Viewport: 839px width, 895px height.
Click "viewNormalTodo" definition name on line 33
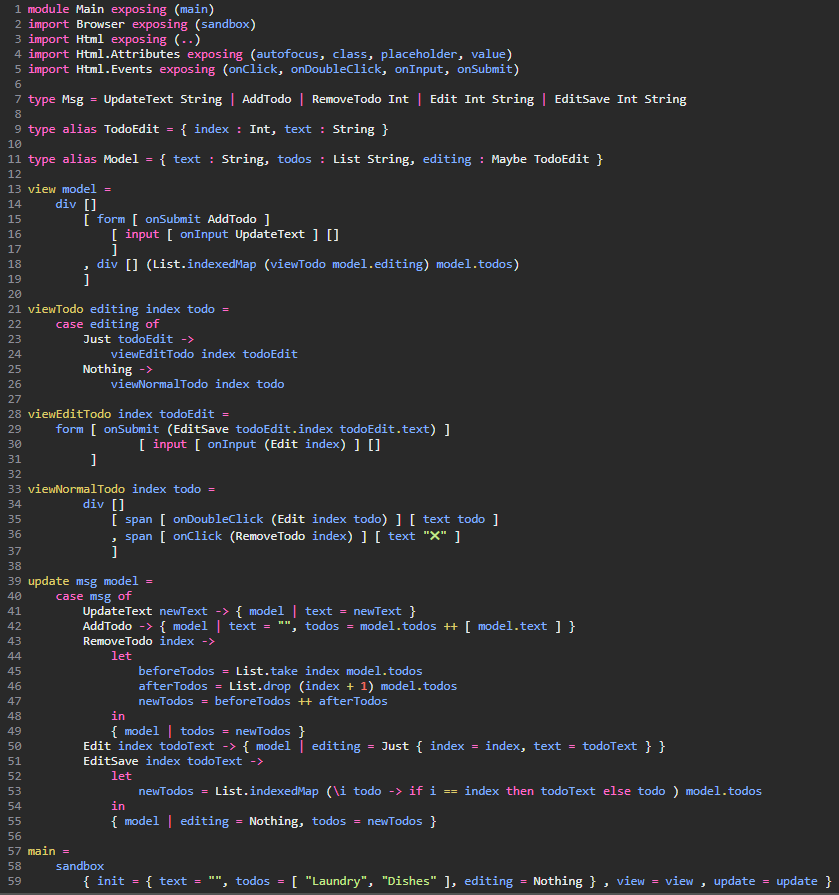point(76,489)
